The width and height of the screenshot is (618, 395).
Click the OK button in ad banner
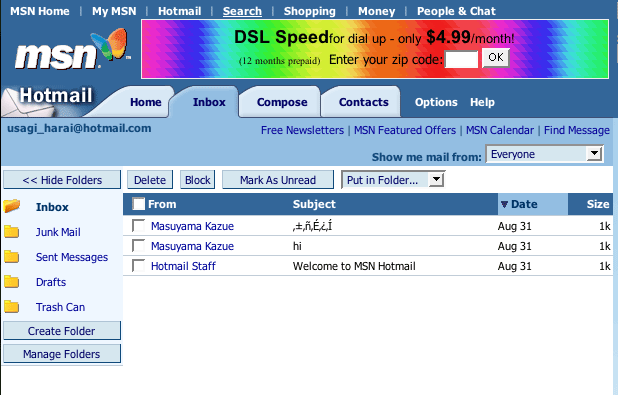(496, 58)
